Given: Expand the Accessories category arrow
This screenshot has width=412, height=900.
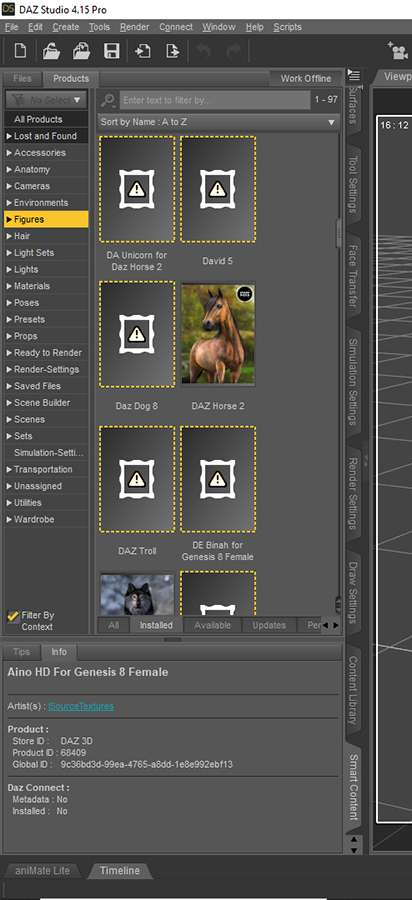Looking at the screenshot, I should point(9,153).
